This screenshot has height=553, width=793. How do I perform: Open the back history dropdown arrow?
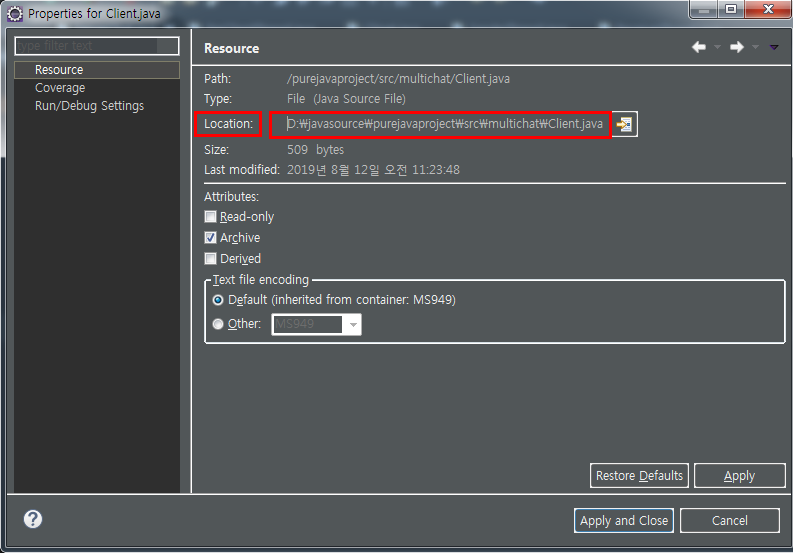pyautogui.click(x=717, y=48)
